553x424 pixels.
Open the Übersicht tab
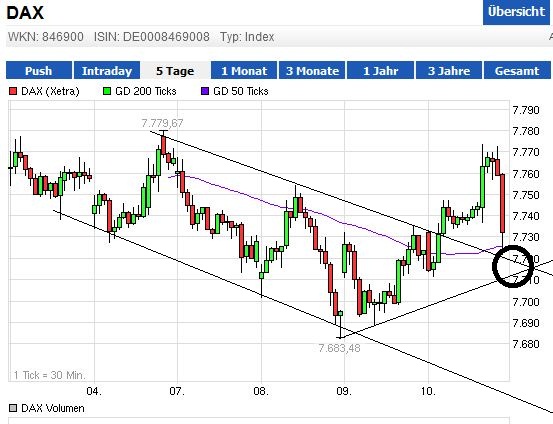[x=516, y=12]
